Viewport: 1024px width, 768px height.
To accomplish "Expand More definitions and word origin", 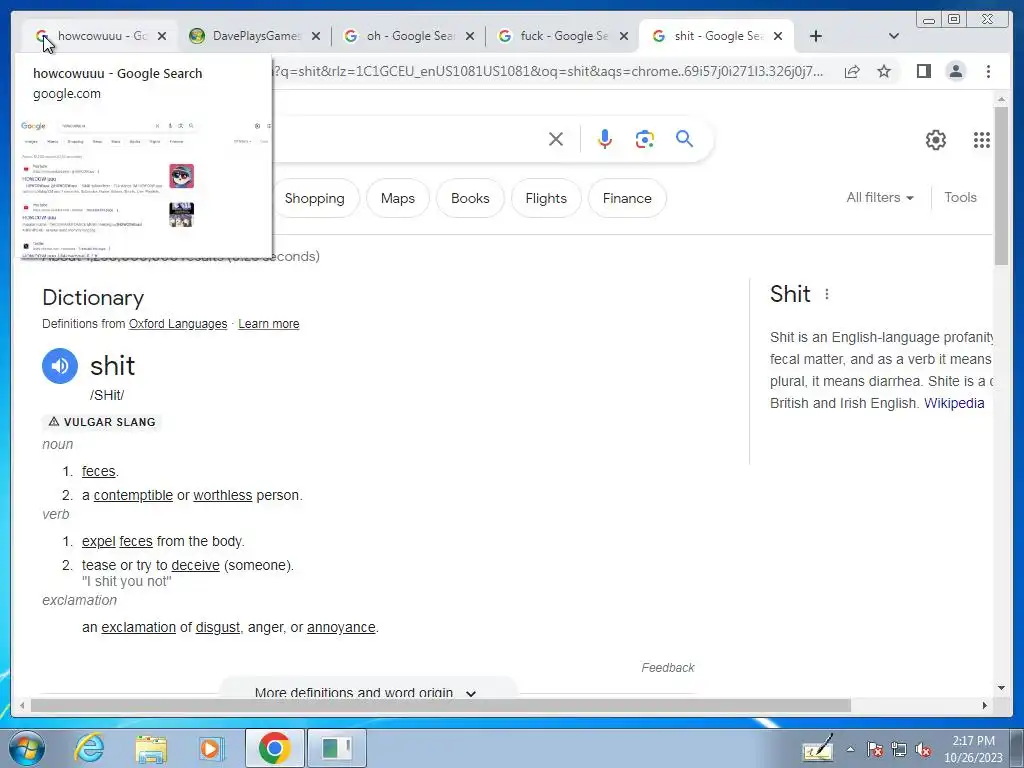I will [x=367, y=692].
